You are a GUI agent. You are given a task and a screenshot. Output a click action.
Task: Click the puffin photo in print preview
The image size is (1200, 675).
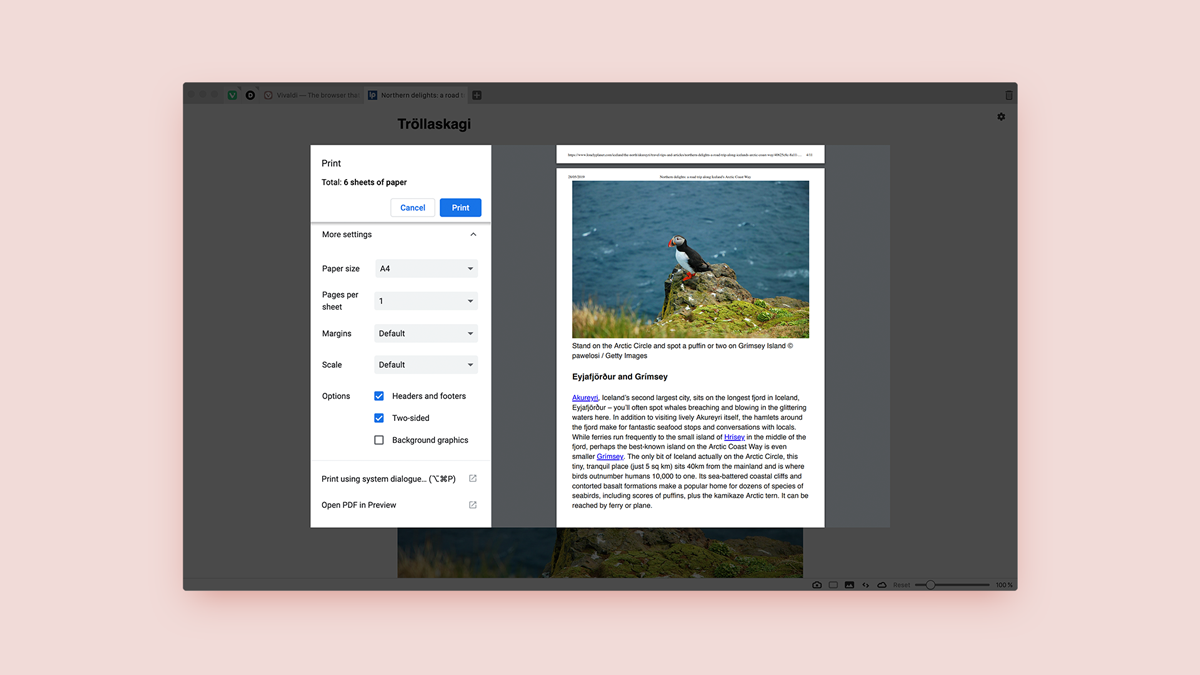[690, 259]
